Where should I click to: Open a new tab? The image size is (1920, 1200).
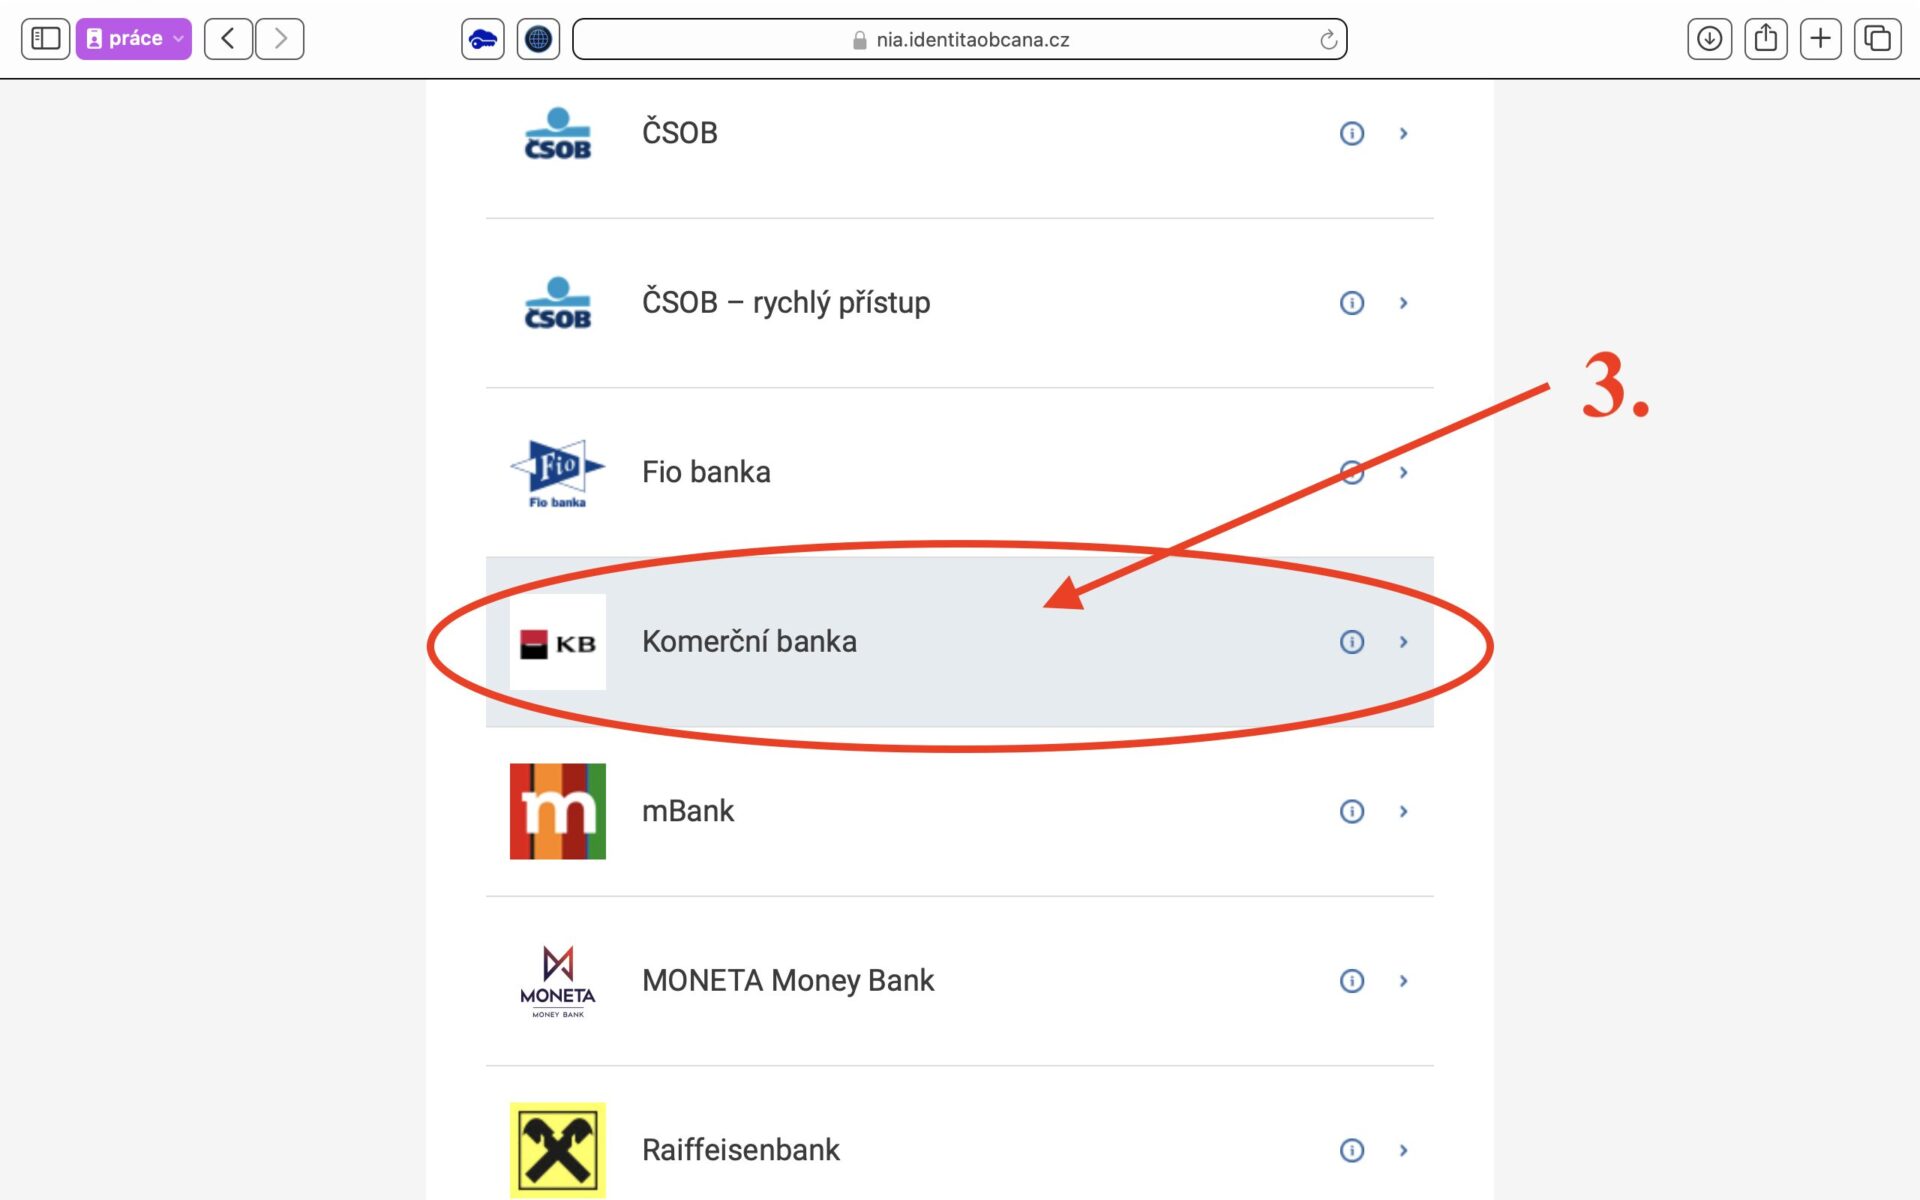[1821, 39]
